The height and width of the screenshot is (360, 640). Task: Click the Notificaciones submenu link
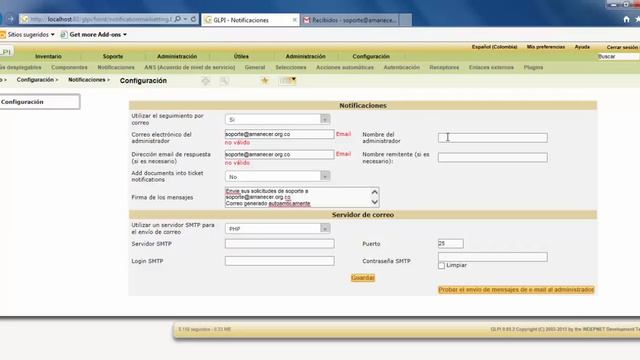pos(116,67)
